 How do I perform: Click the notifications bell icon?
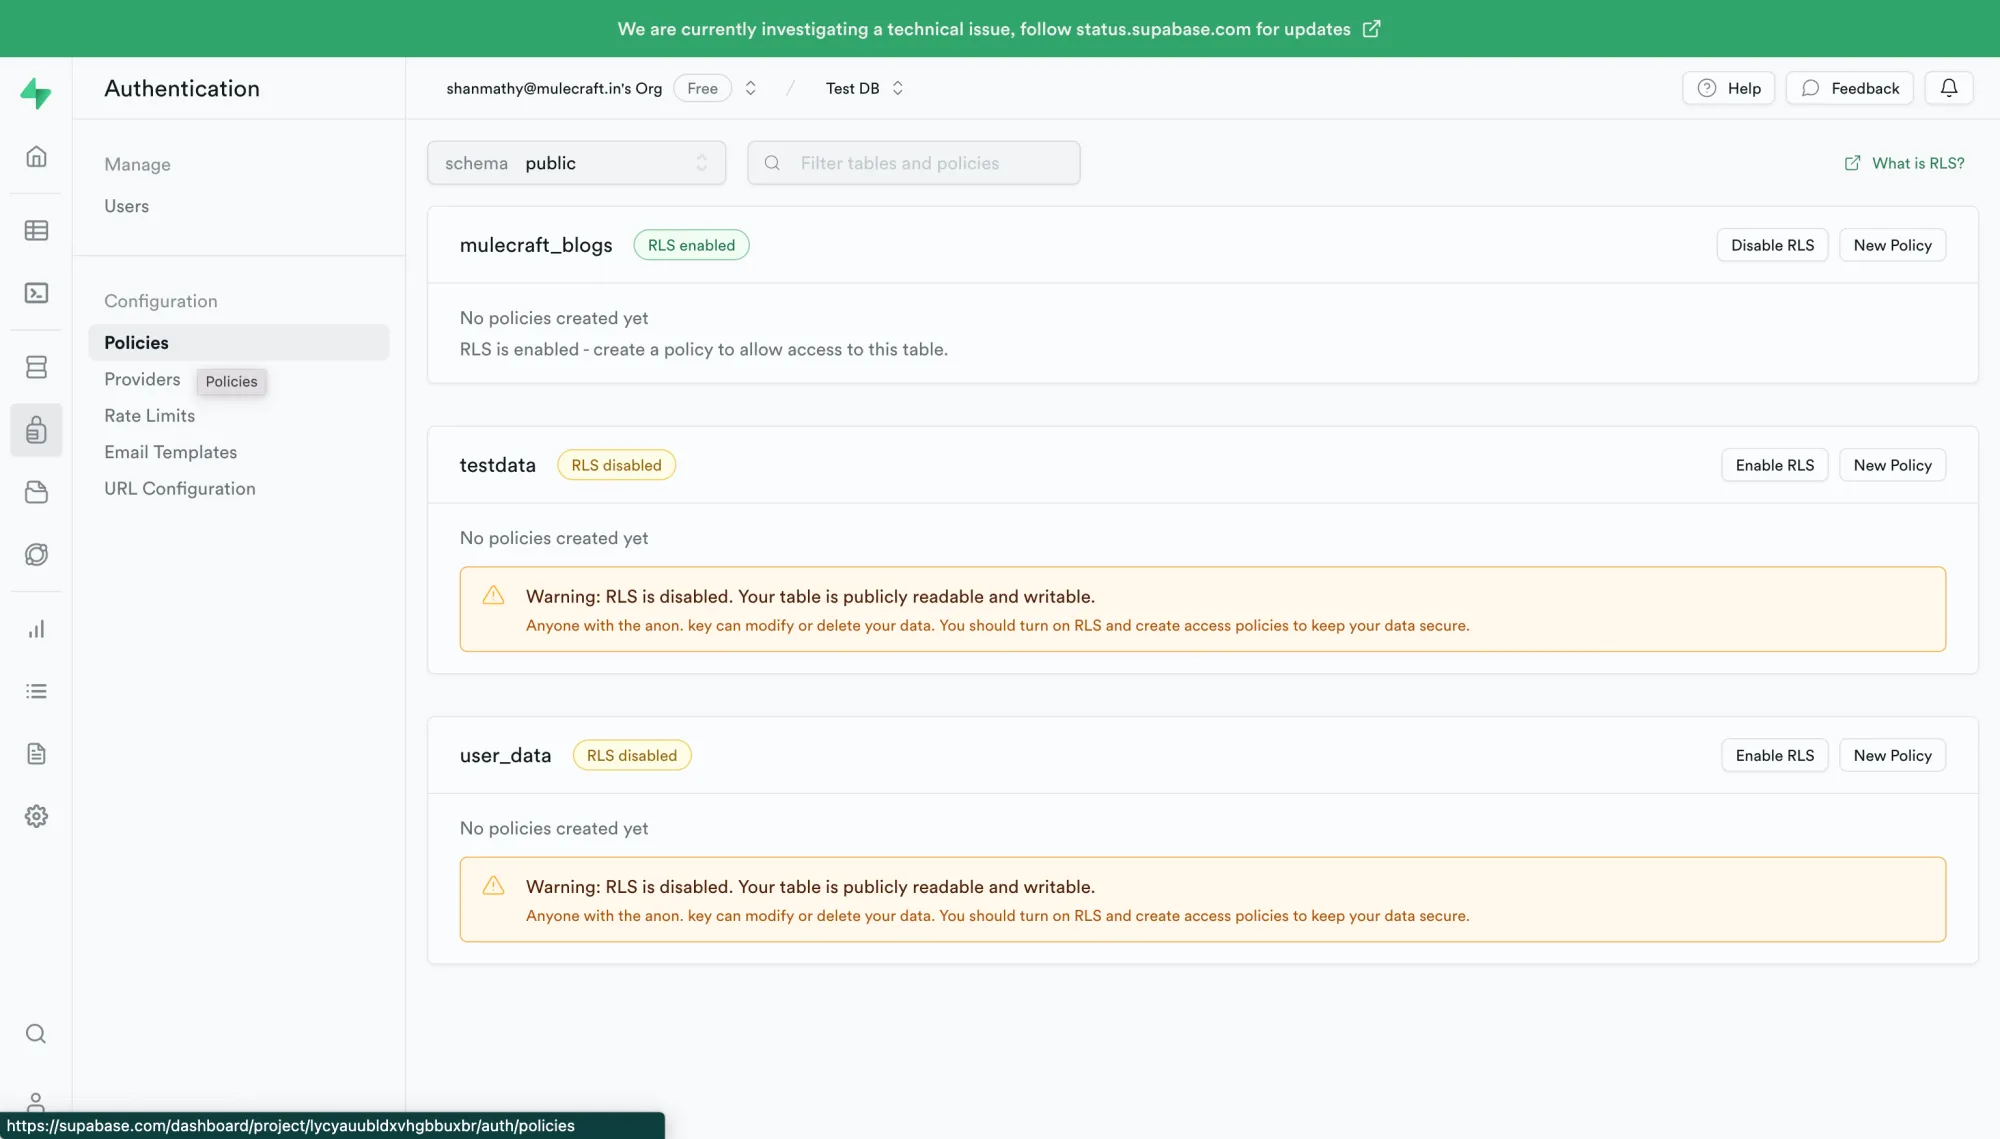coord(1948,88)
